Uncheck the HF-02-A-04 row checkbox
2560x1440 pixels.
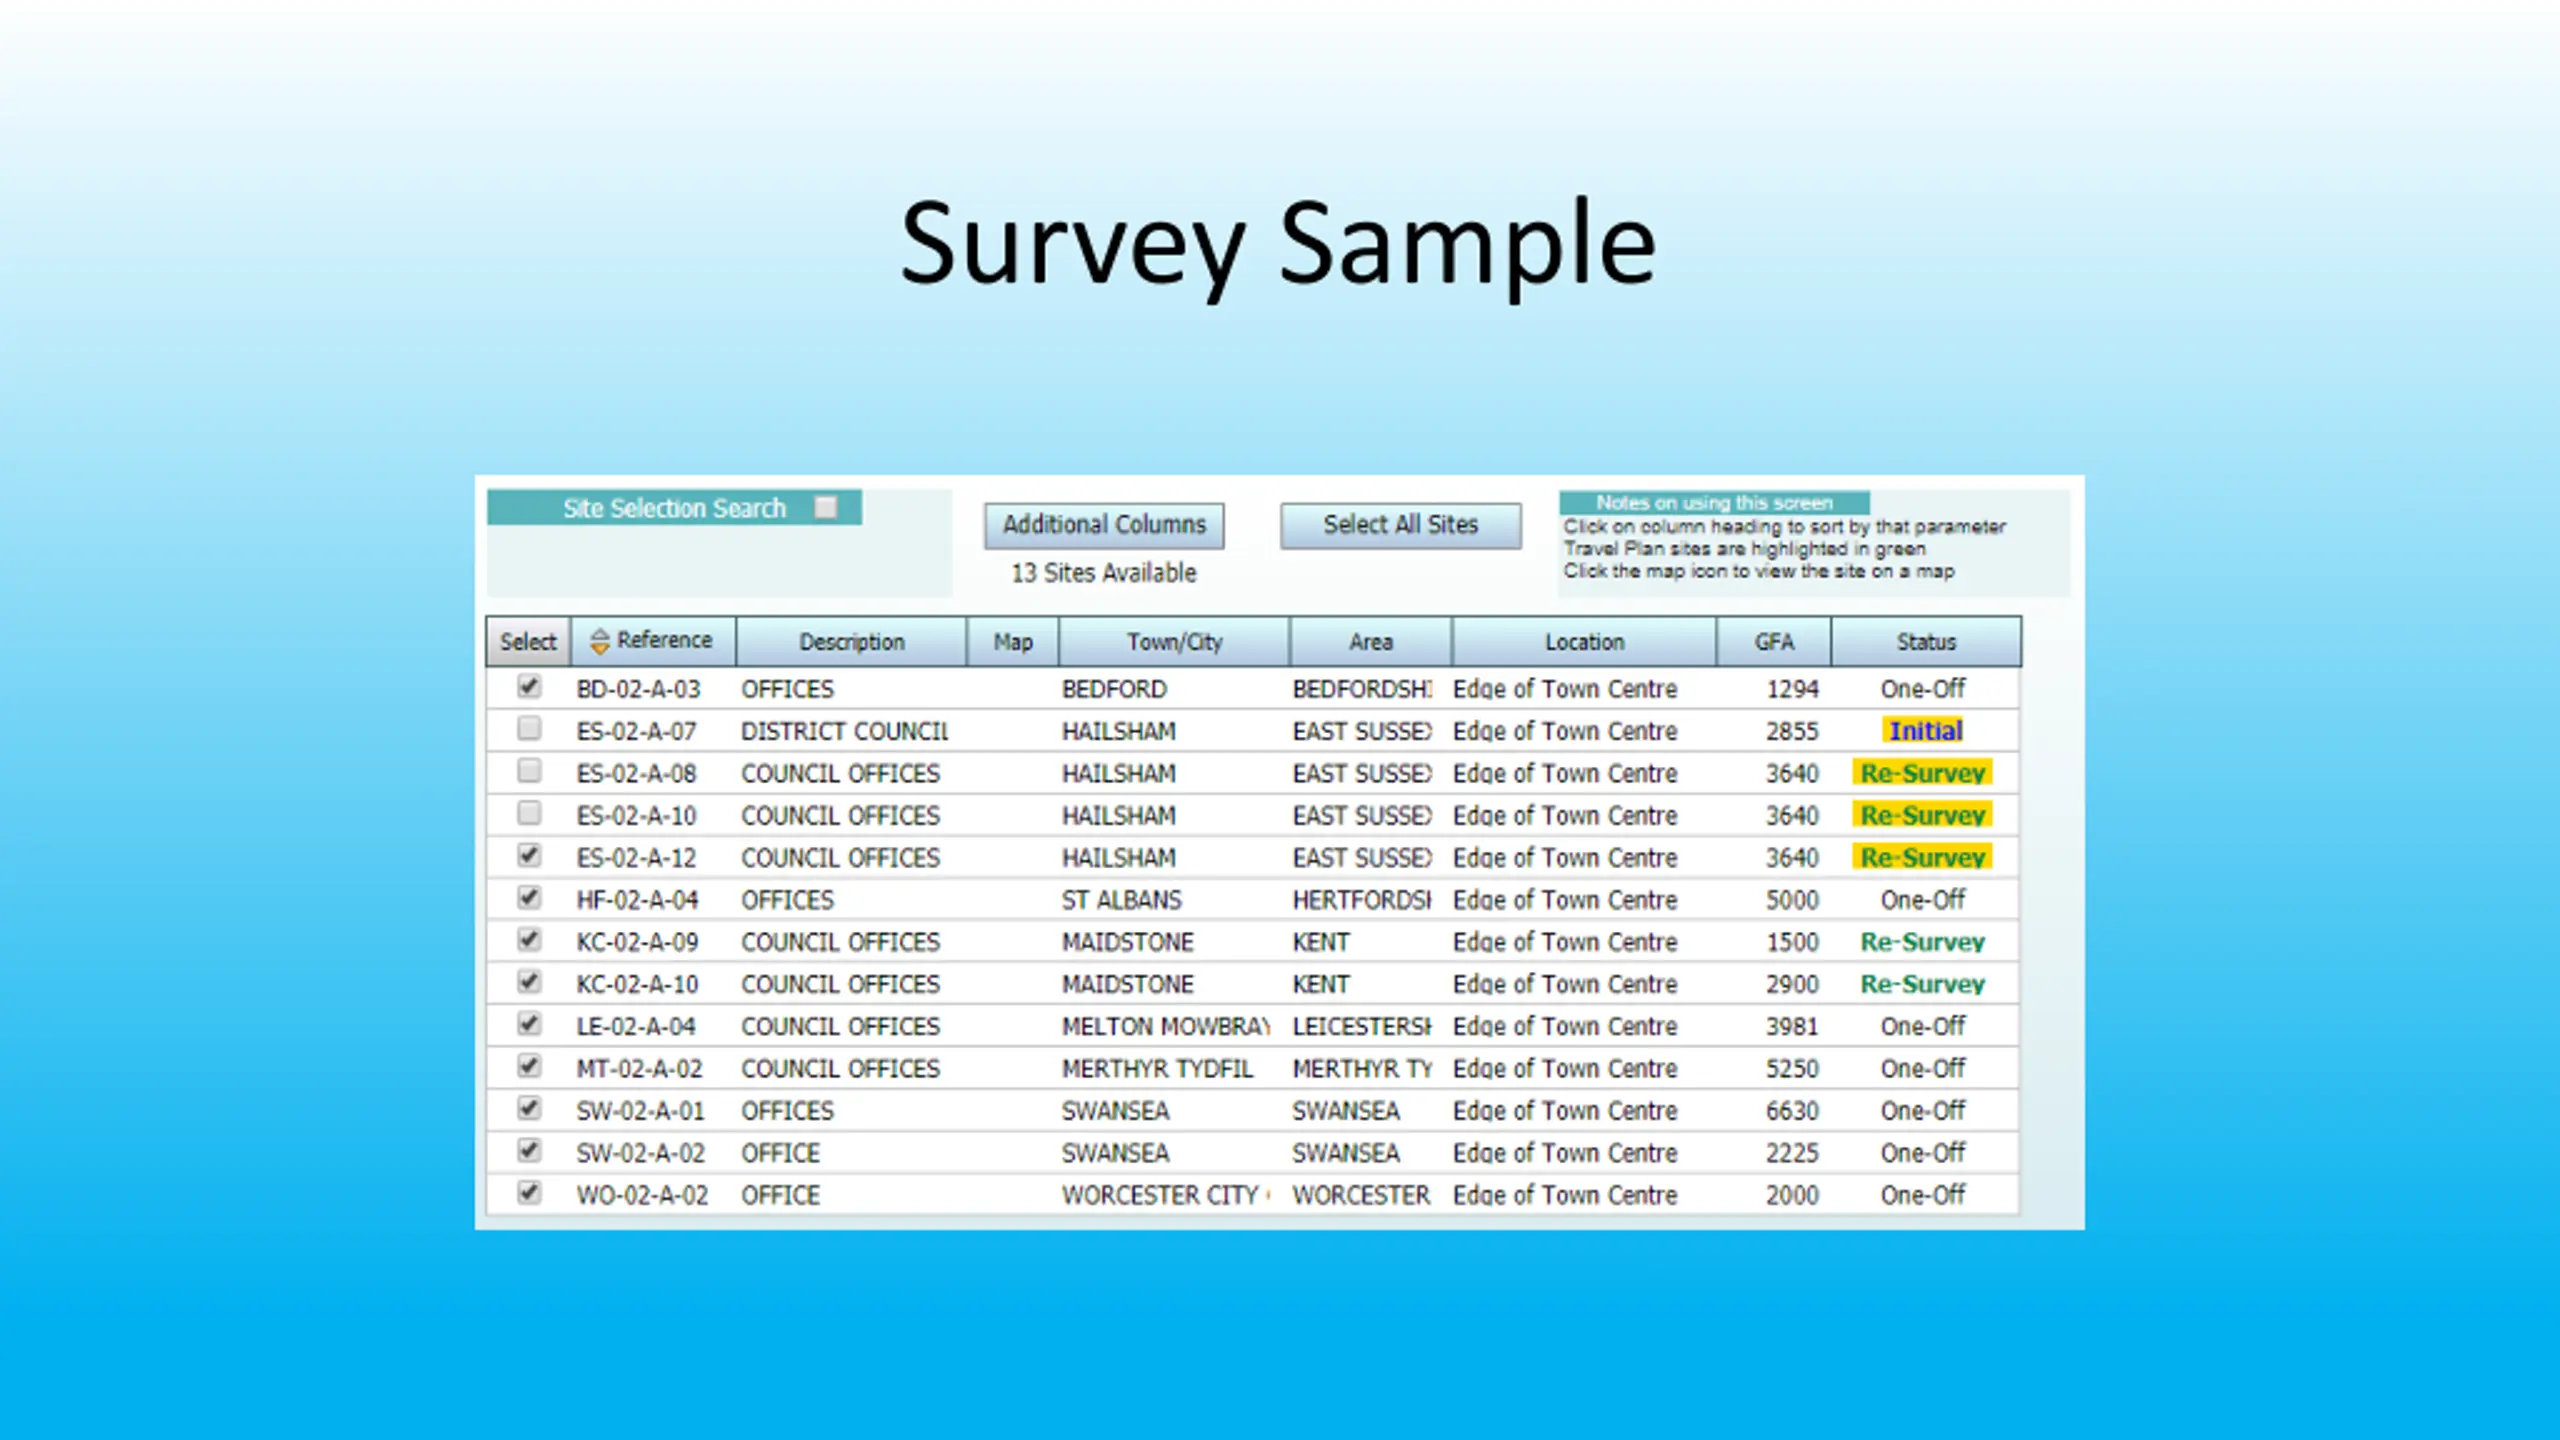(529, 897)
